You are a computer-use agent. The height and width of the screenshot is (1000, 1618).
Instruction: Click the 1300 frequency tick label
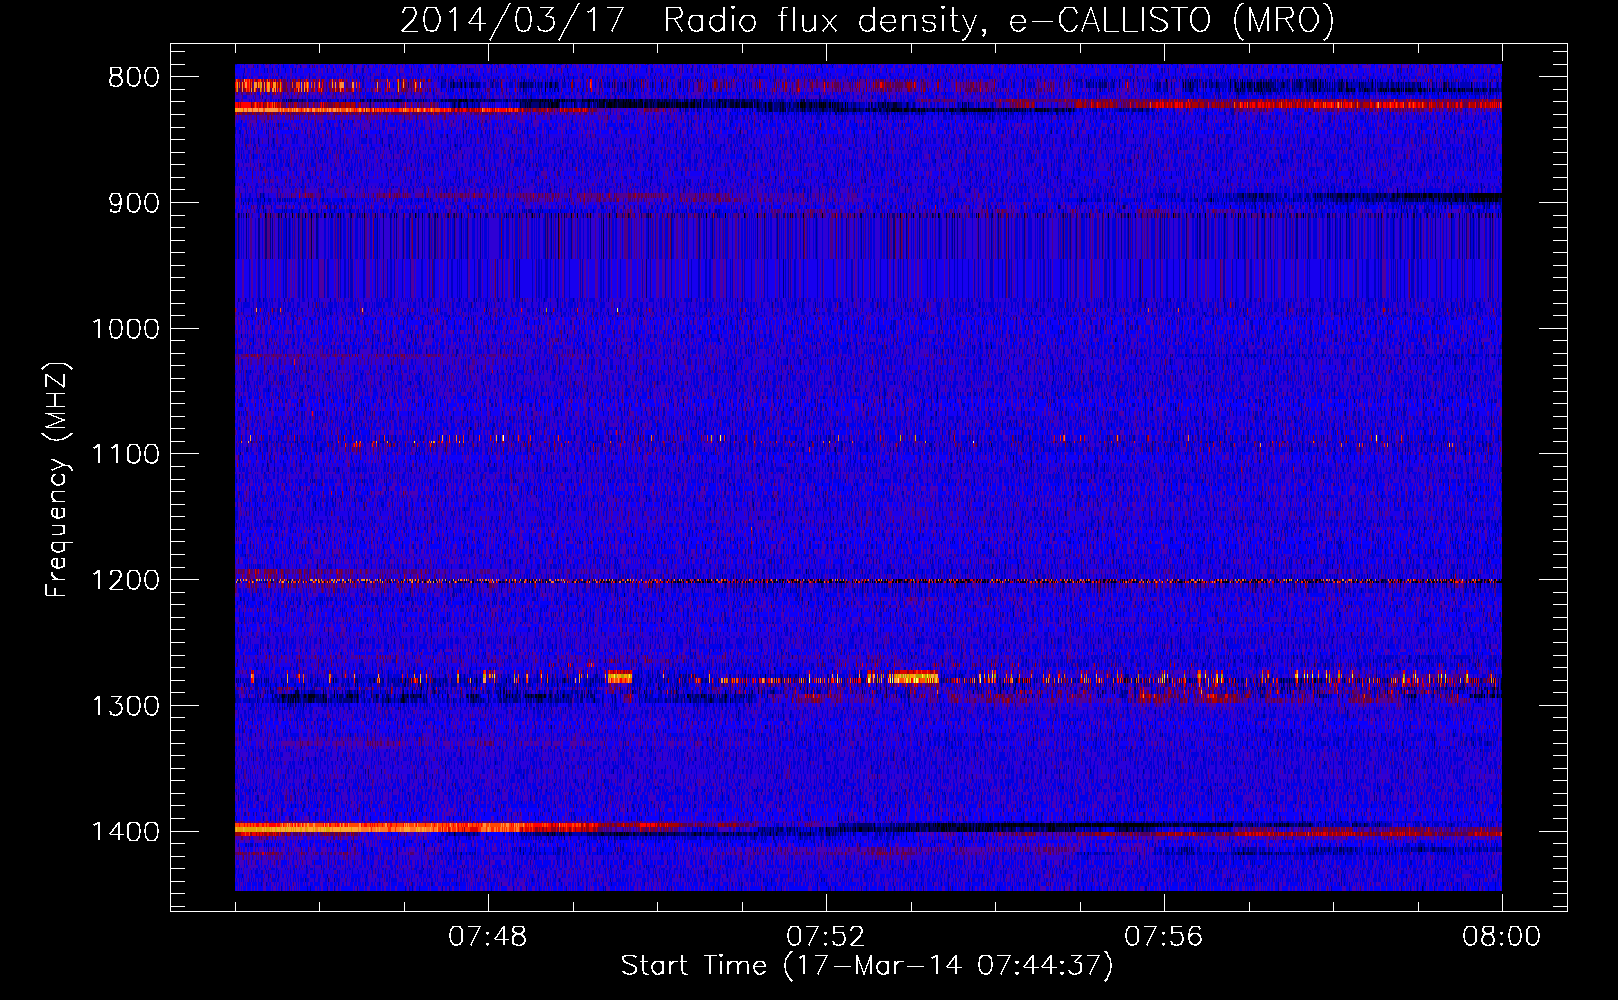point(125,706)
